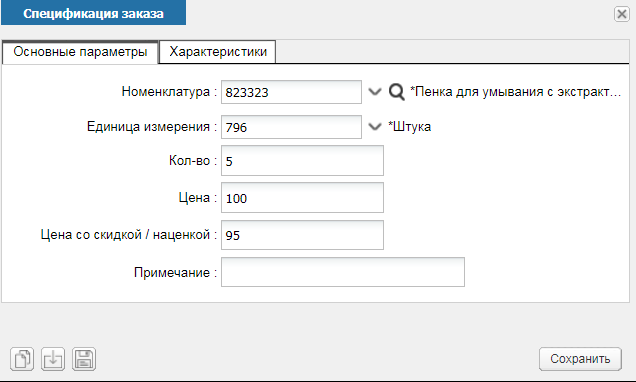Switch to the Характеристики tab

point(218,52)
